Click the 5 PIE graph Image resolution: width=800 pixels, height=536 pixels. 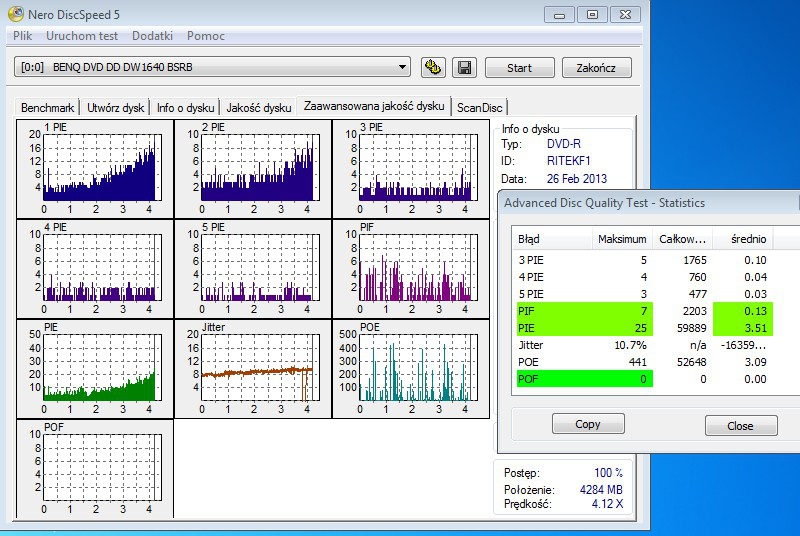(253, 269)
